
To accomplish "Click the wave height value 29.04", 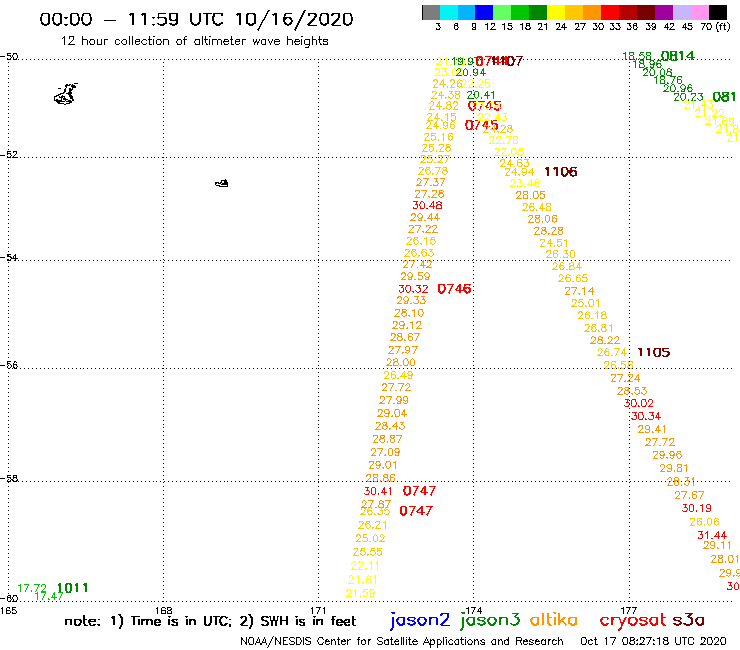I will point(392,414).
